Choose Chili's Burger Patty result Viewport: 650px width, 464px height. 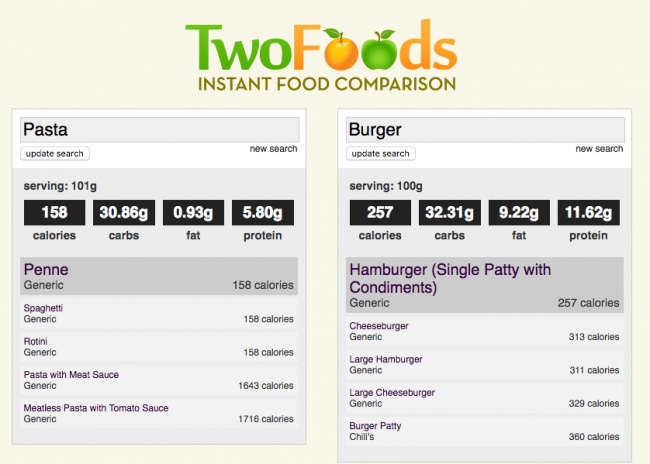377,425
